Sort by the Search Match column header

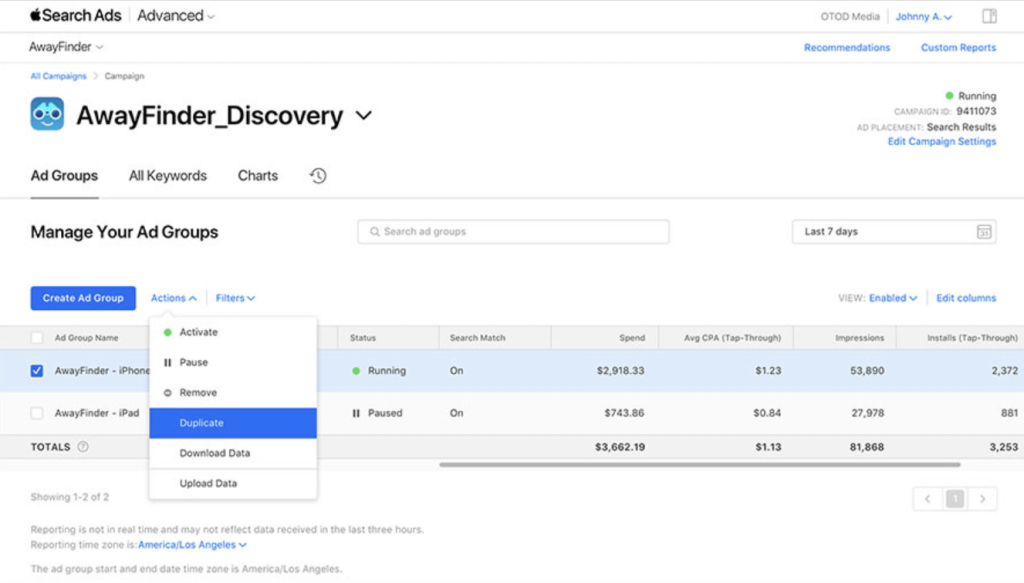point(477,338)
